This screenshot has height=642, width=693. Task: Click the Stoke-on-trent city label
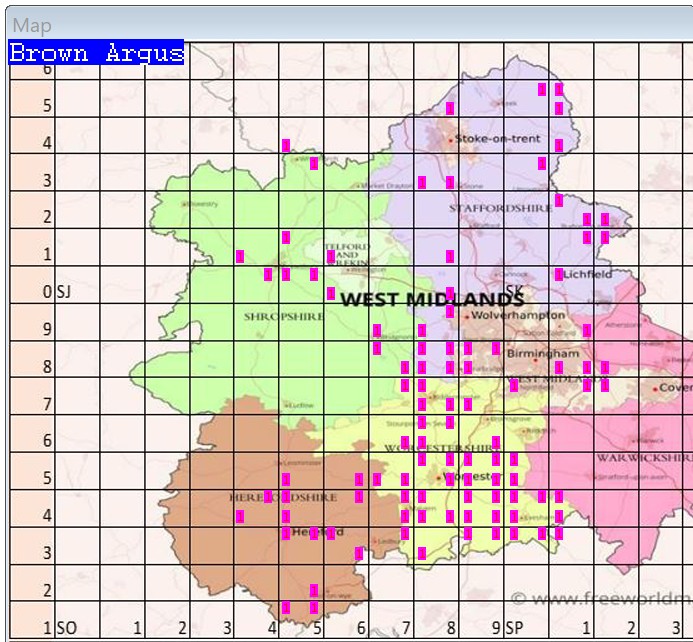pos(483,139)
